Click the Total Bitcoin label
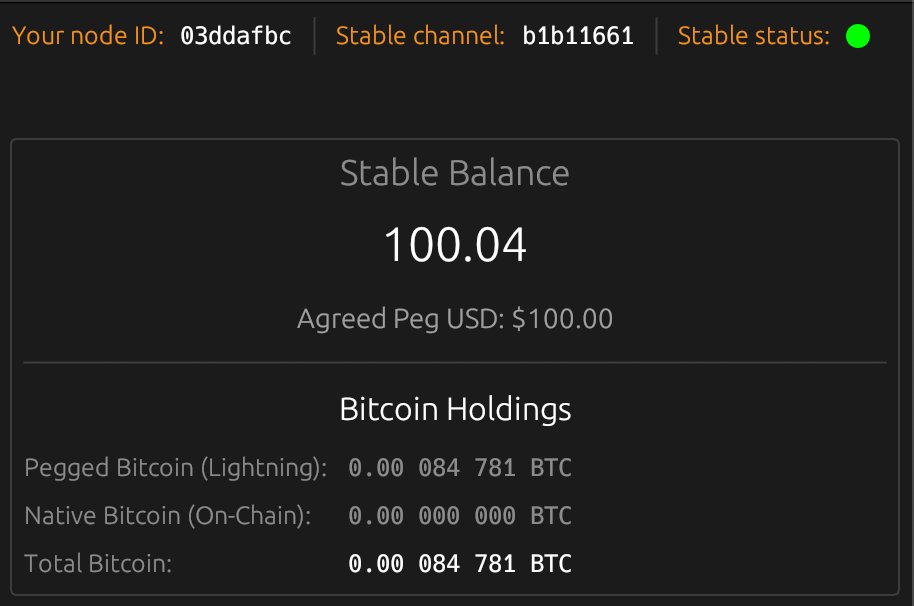Image resolution: width=914 pixels, height=606 pixels. (x=98, y=564)
